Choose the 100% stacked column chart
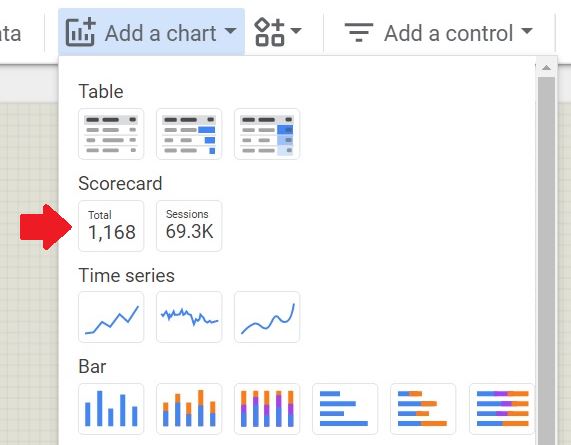The height and width of the screenshot is (445, 571). click(267, 409)
